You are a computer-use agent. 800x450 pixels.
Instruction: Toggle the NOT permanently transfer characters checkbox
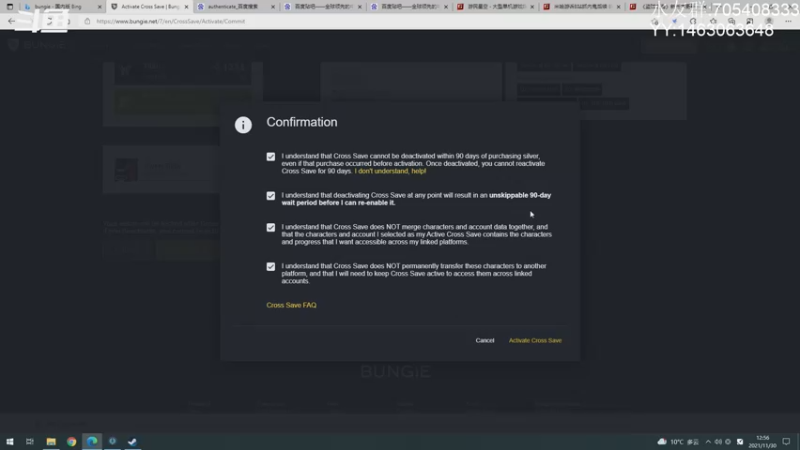pos(270,267)
